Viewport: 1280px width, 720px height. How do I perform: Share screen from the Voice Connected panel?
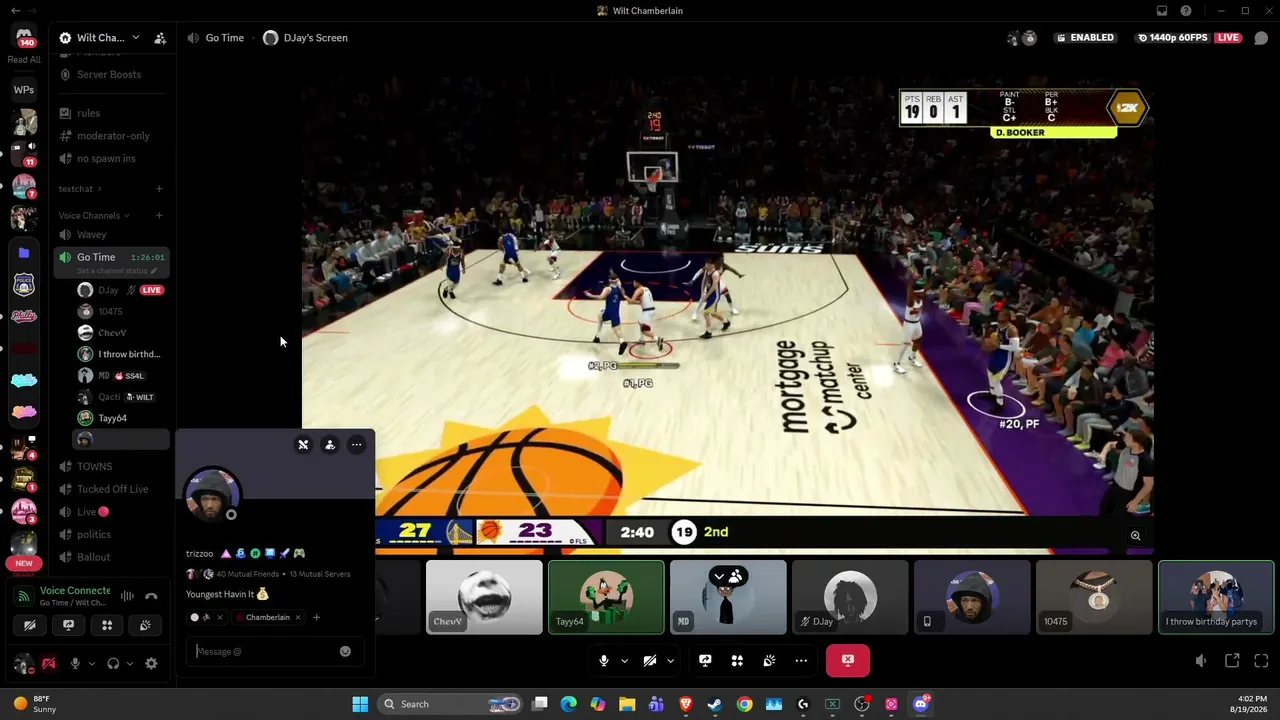click(68, 625)
